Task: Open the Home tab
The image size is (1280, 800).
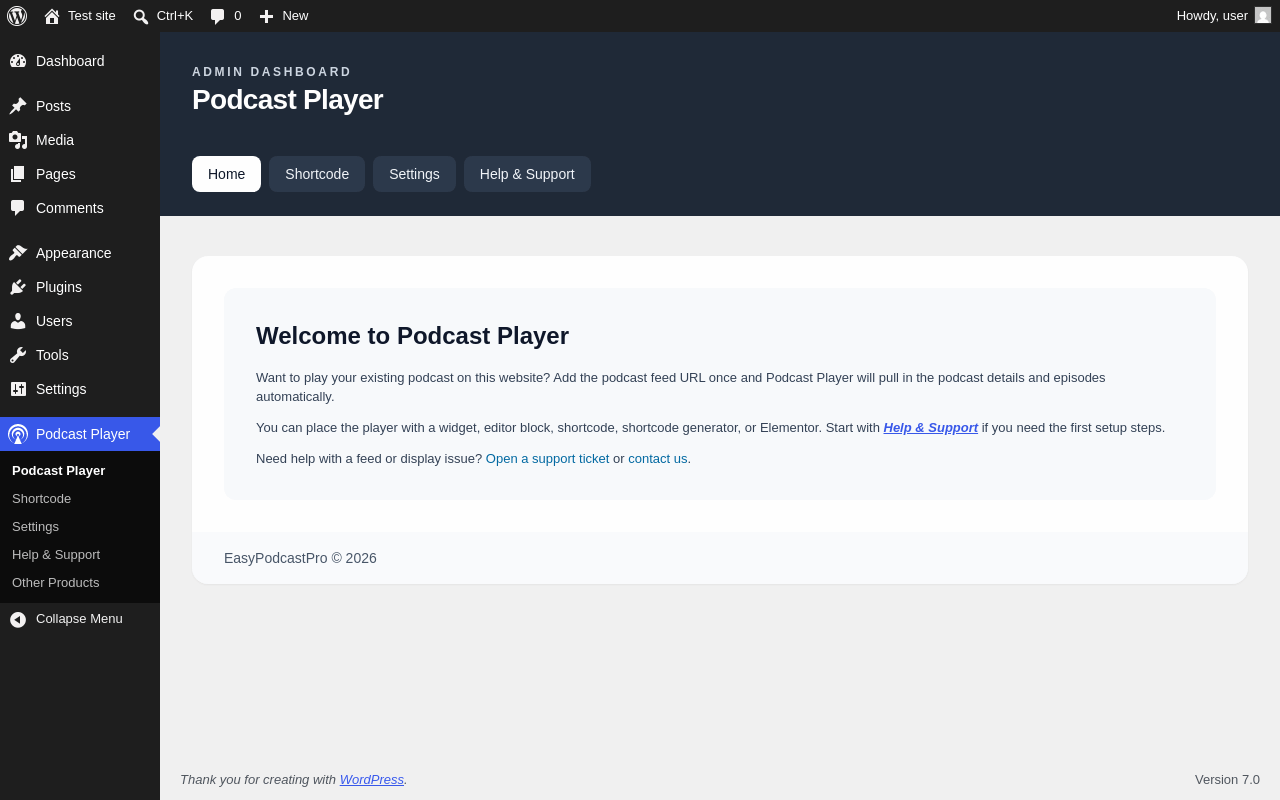Action: 226,174
